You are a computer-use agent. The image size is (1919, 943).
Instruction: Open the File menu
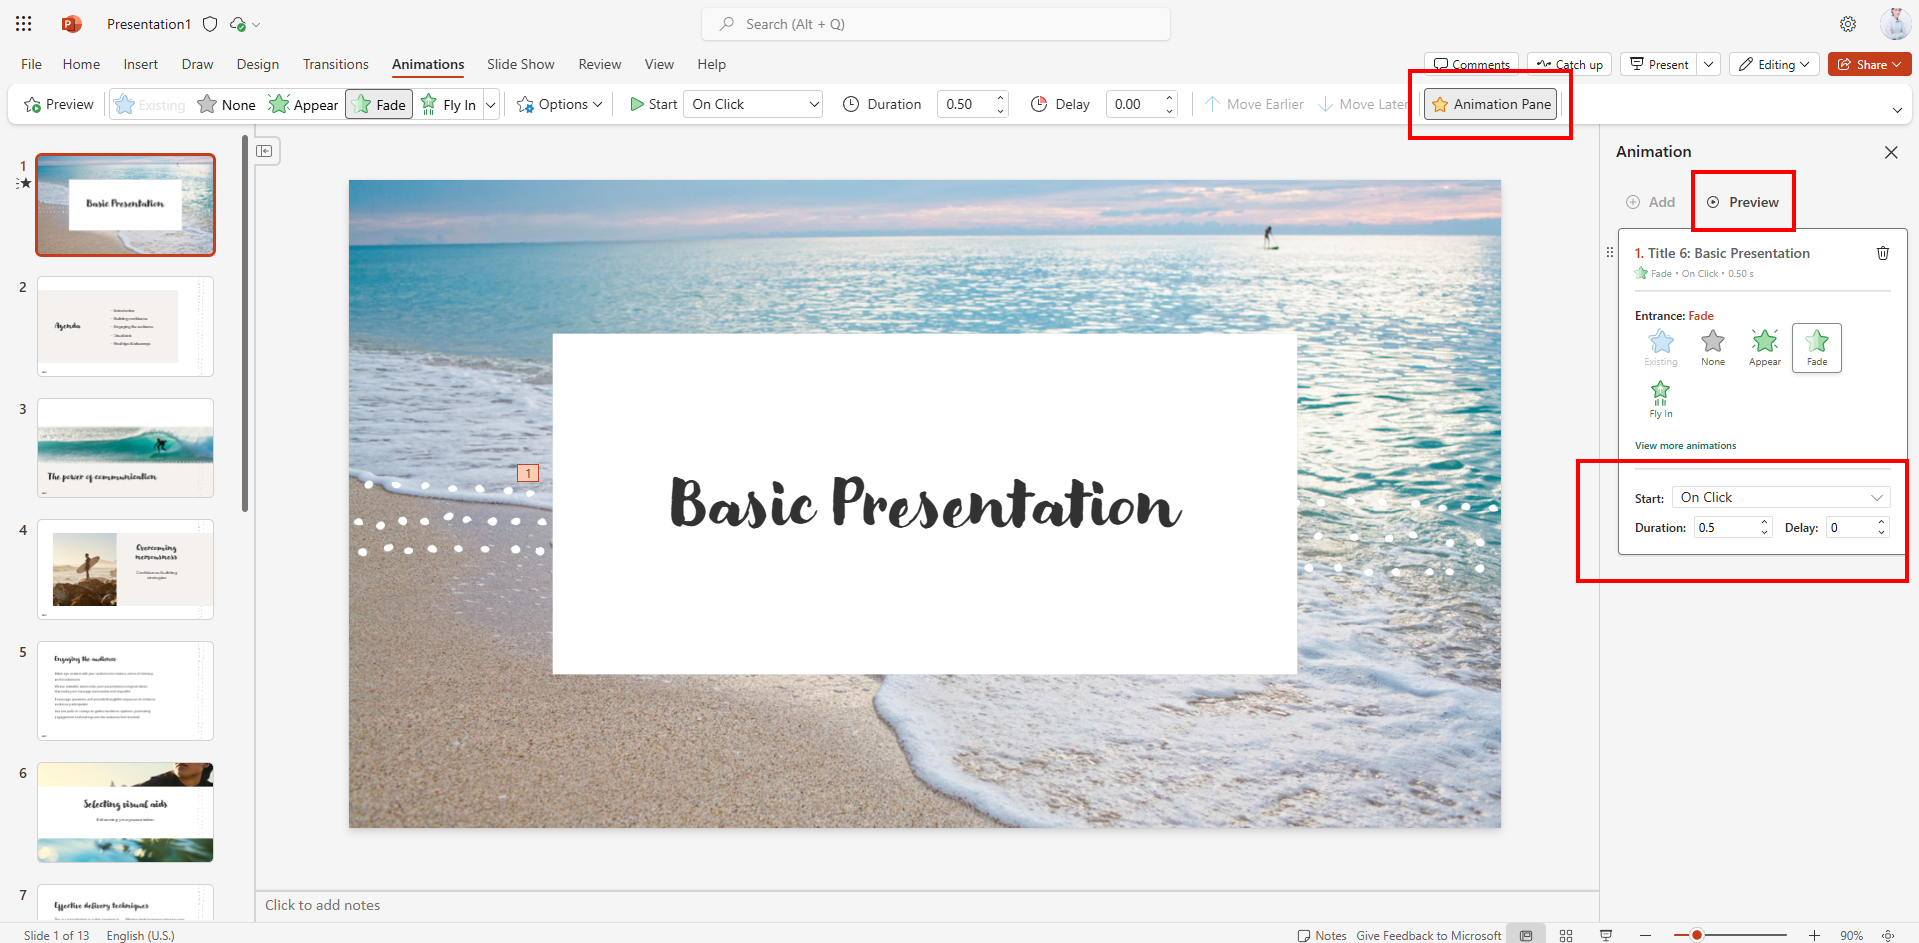coord(32,64)
